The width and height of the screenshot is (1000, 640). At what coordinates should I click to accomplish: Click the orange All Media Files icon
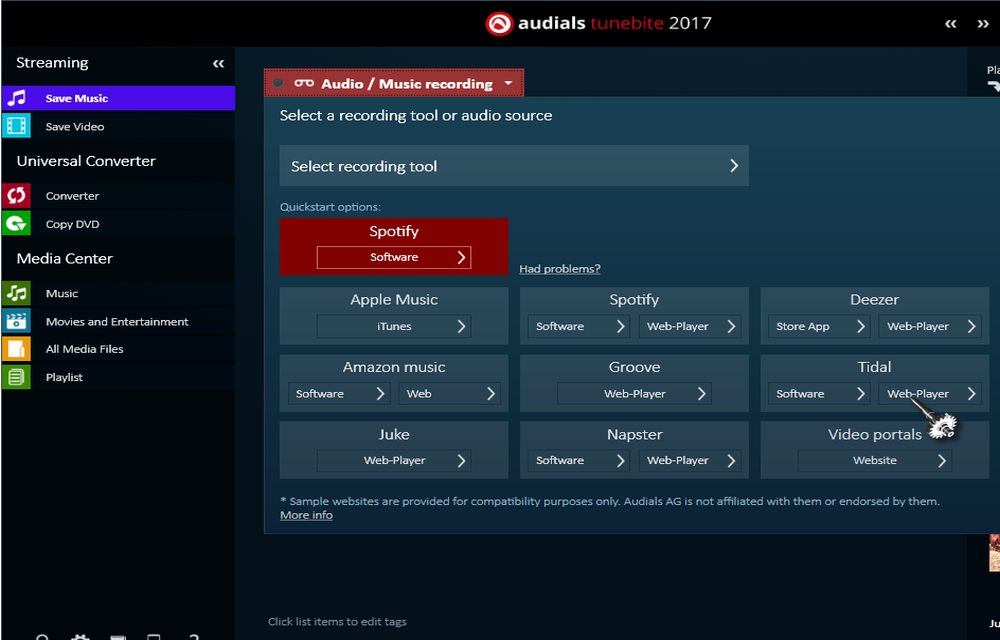16,349
